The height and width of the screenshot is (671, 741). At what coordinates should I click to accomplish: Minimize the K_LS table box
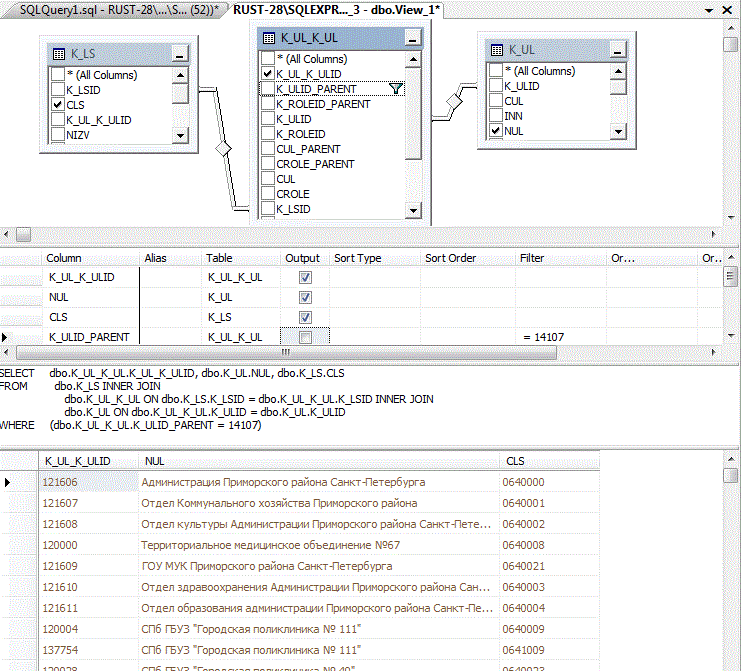(180, 53)
